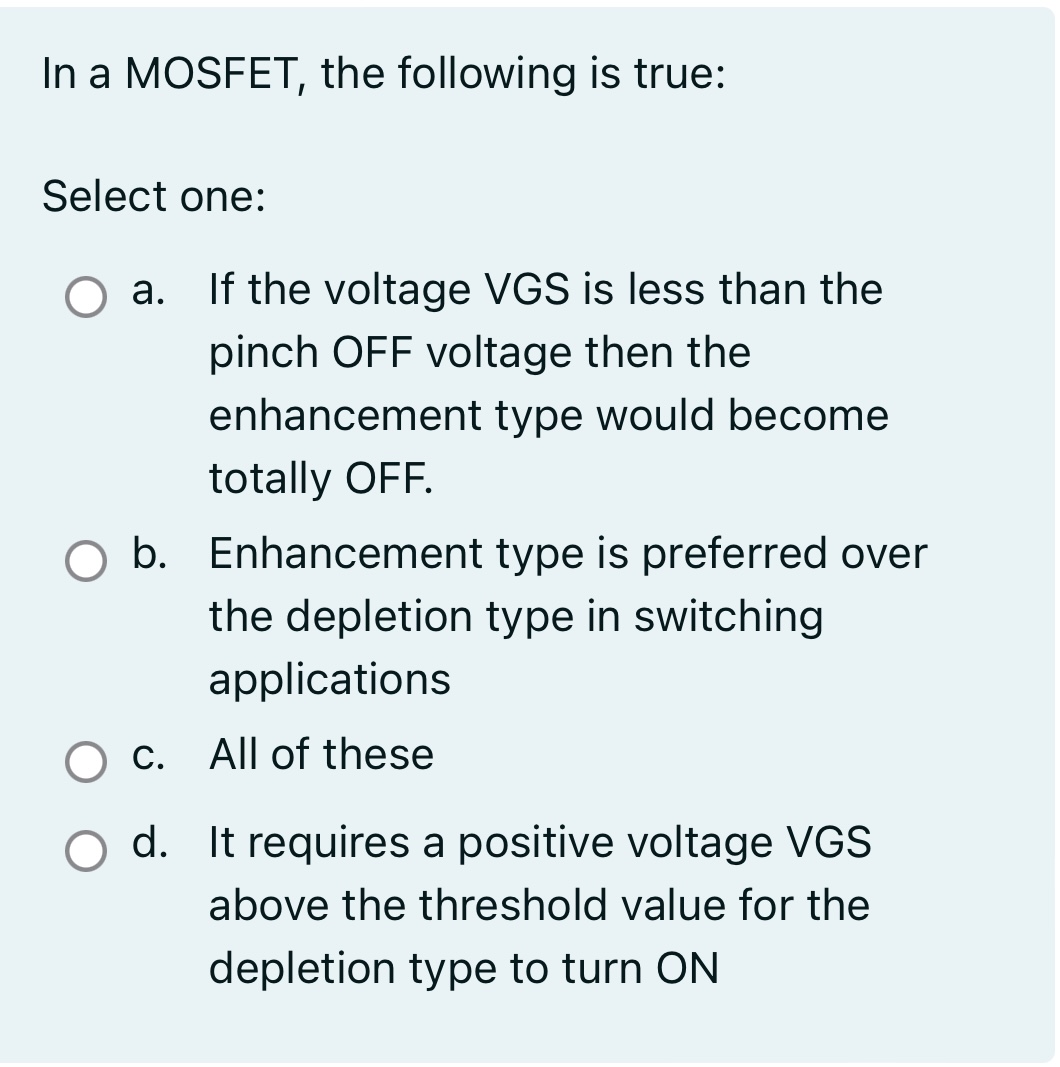
Task: Select the radio button for option a
Action: click(86, 296)
